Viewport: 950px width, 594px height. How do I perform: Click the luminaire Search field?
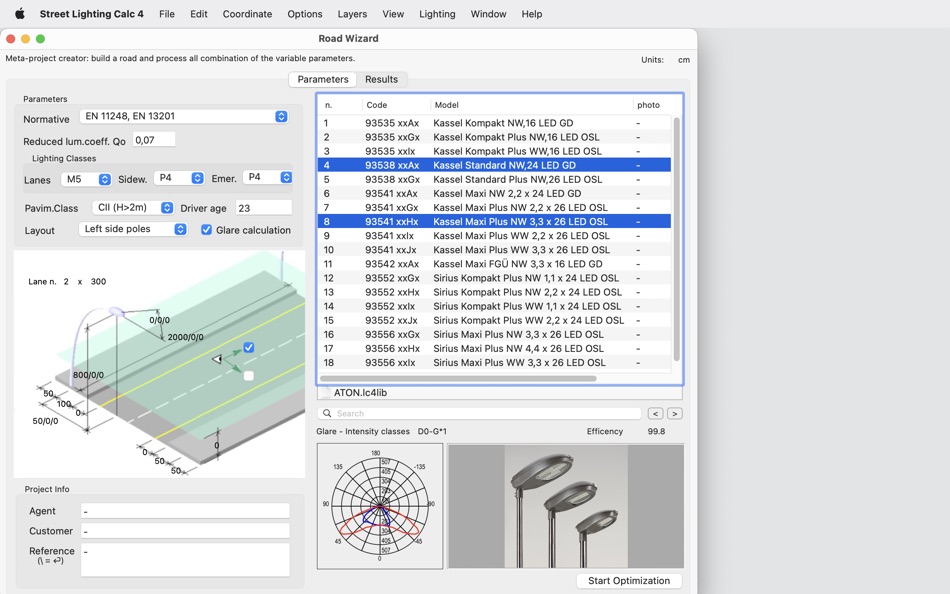point(479,413)
